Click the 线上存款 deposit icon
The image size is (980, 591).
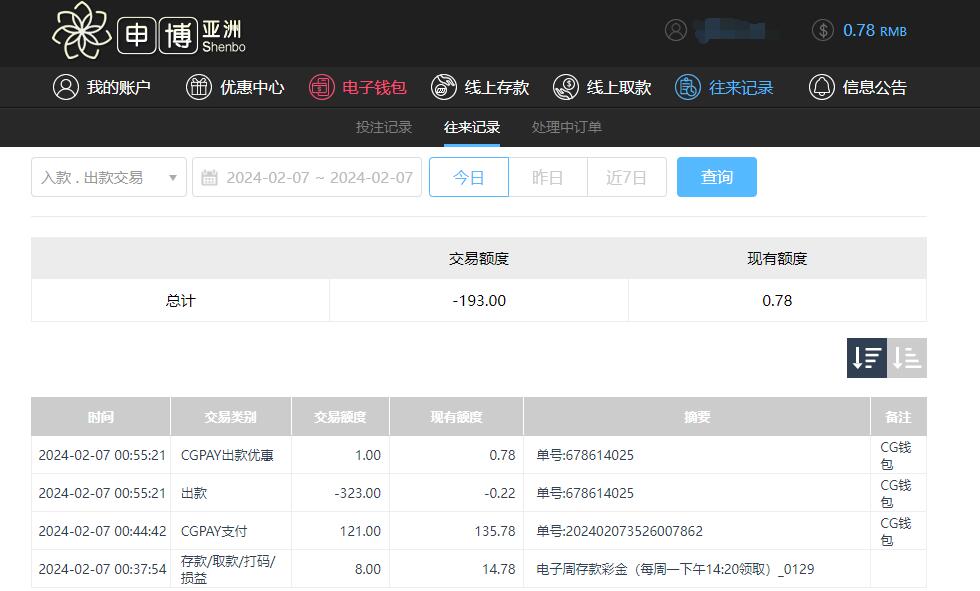pos(444,87)
